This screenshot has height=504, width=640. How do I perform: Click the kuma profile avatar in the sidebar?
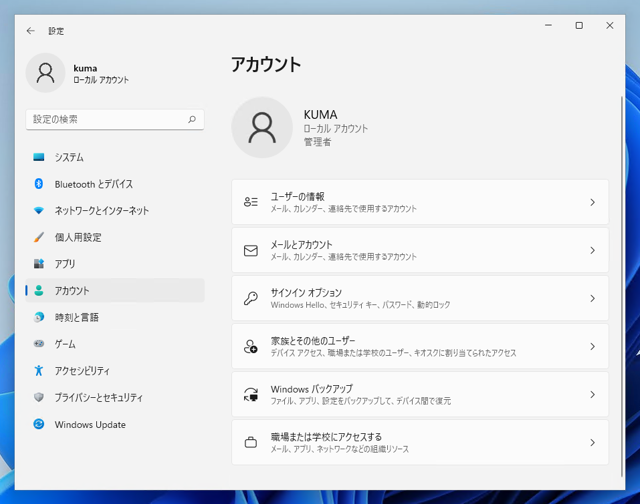tap(45, 73)
